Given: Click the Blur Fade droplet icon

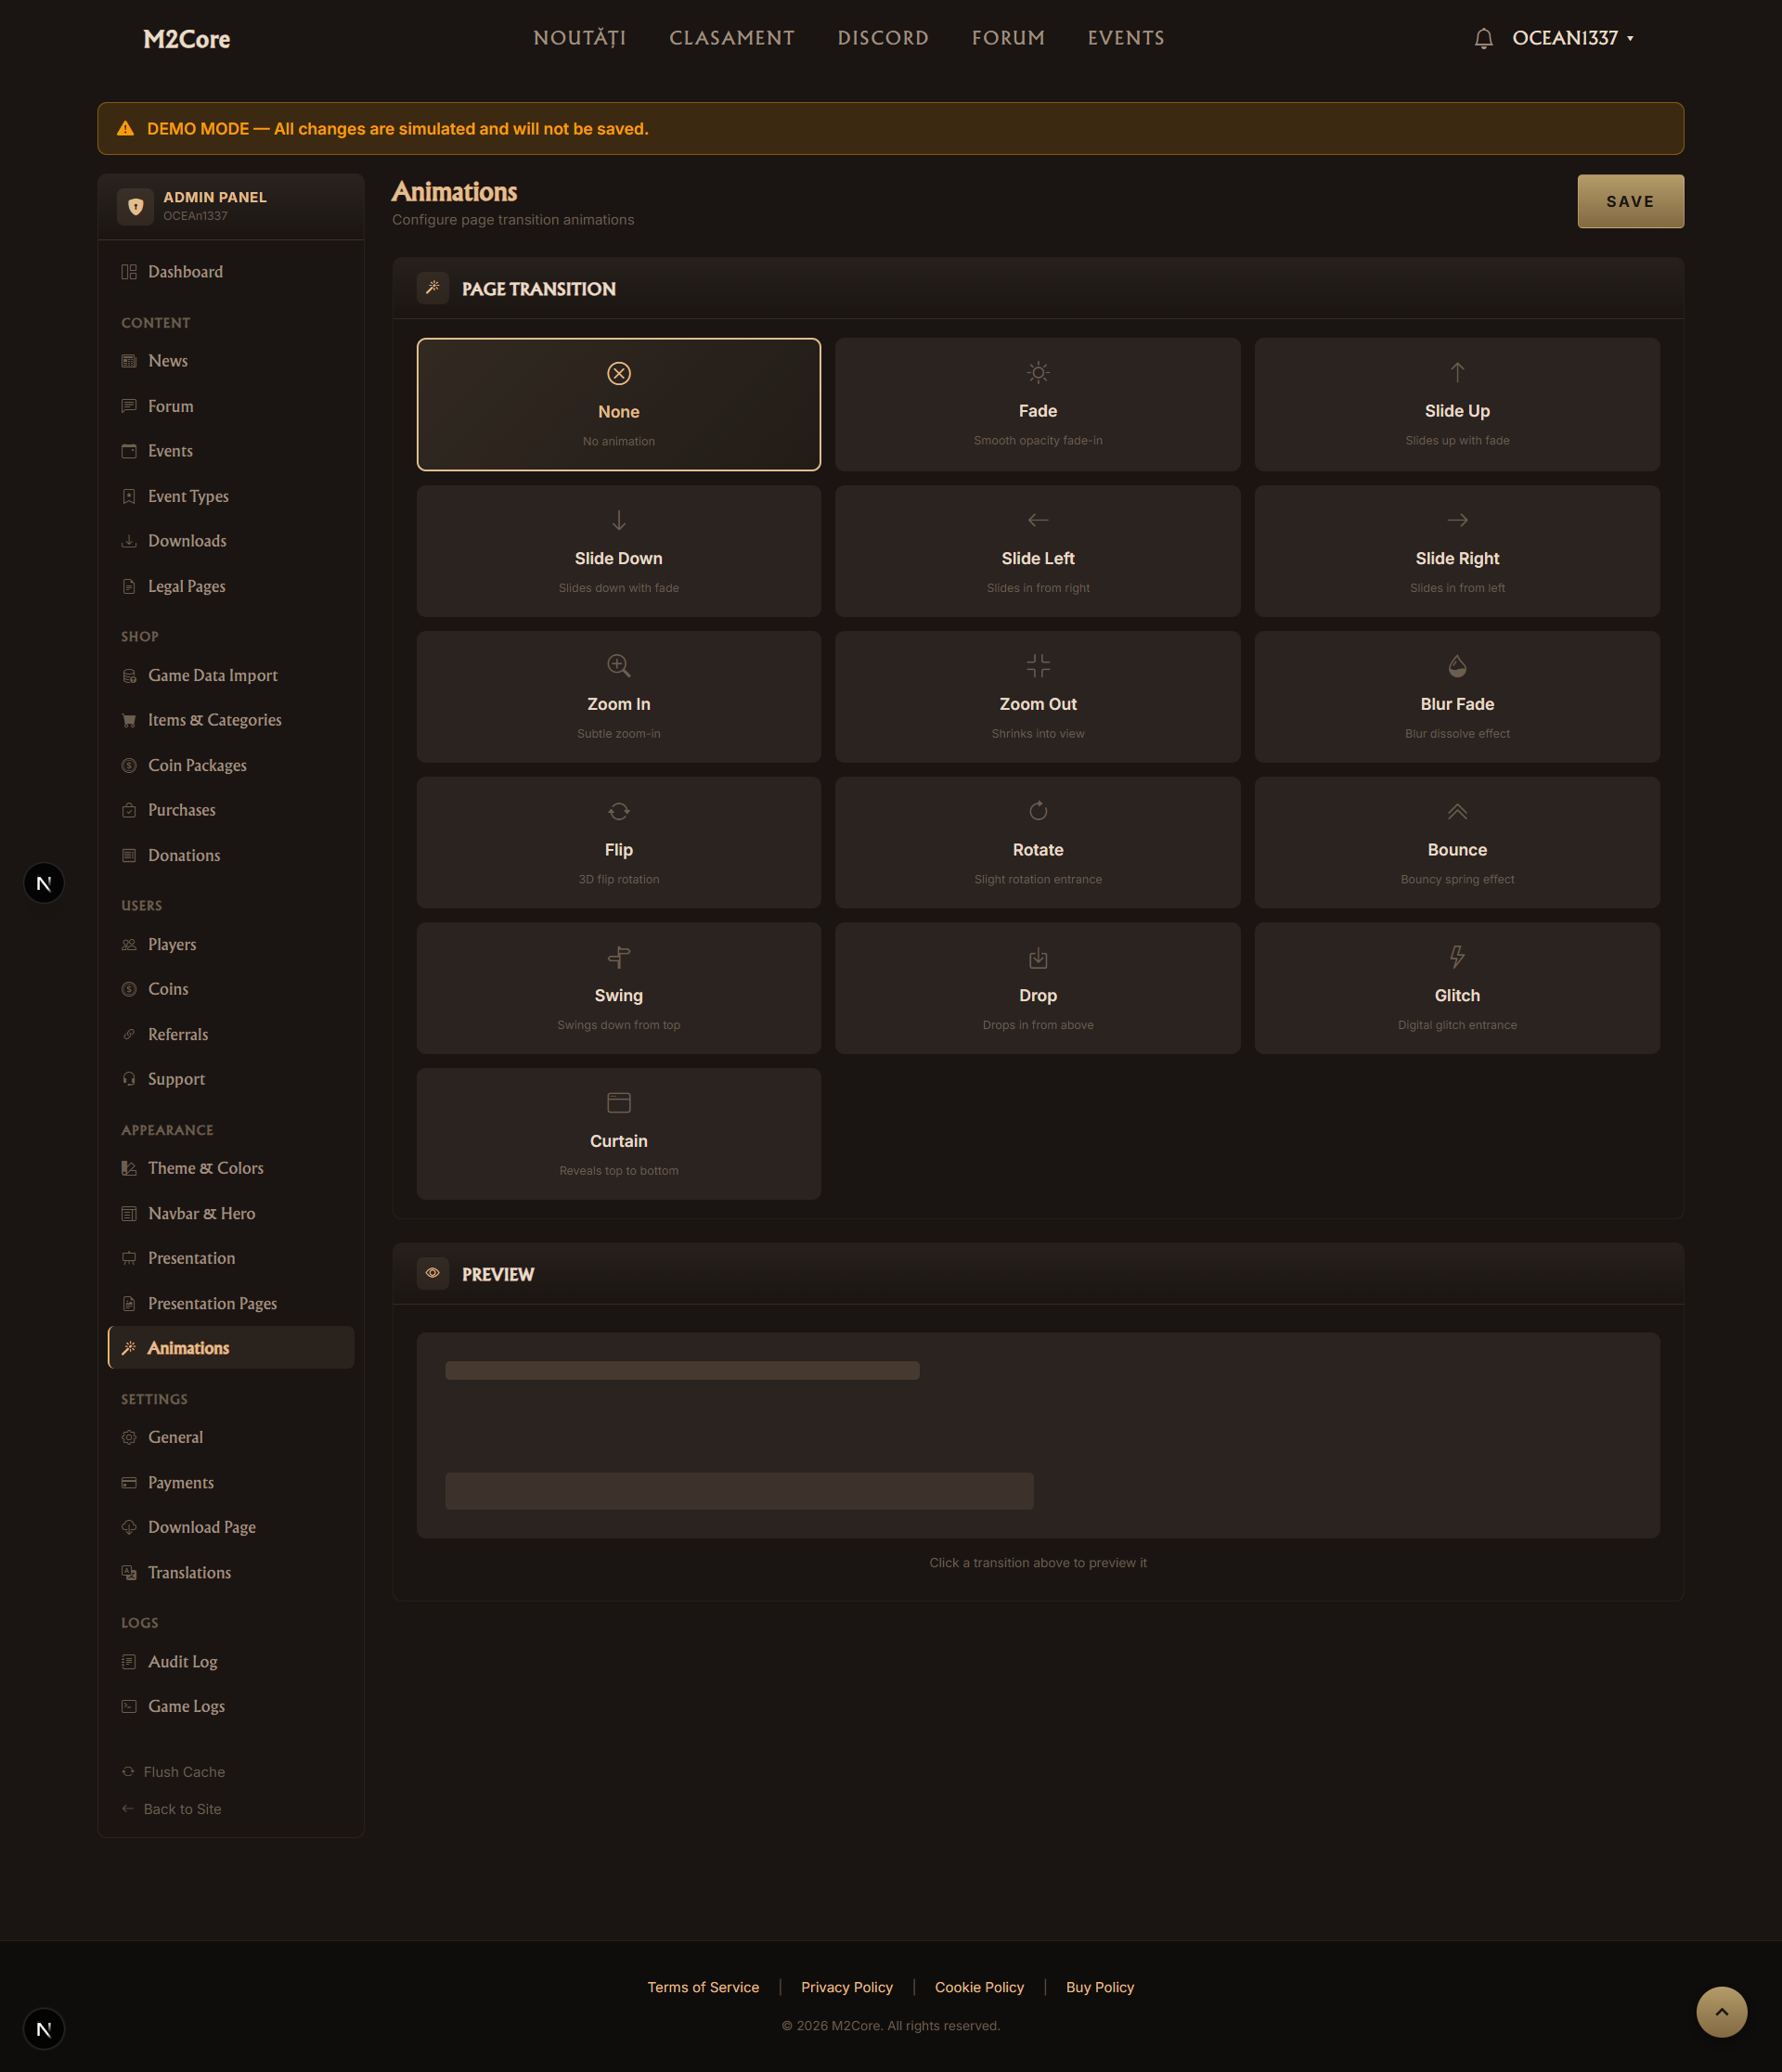Looking at the screenshot, I should pyautogui.click(x=1457, y=665).
